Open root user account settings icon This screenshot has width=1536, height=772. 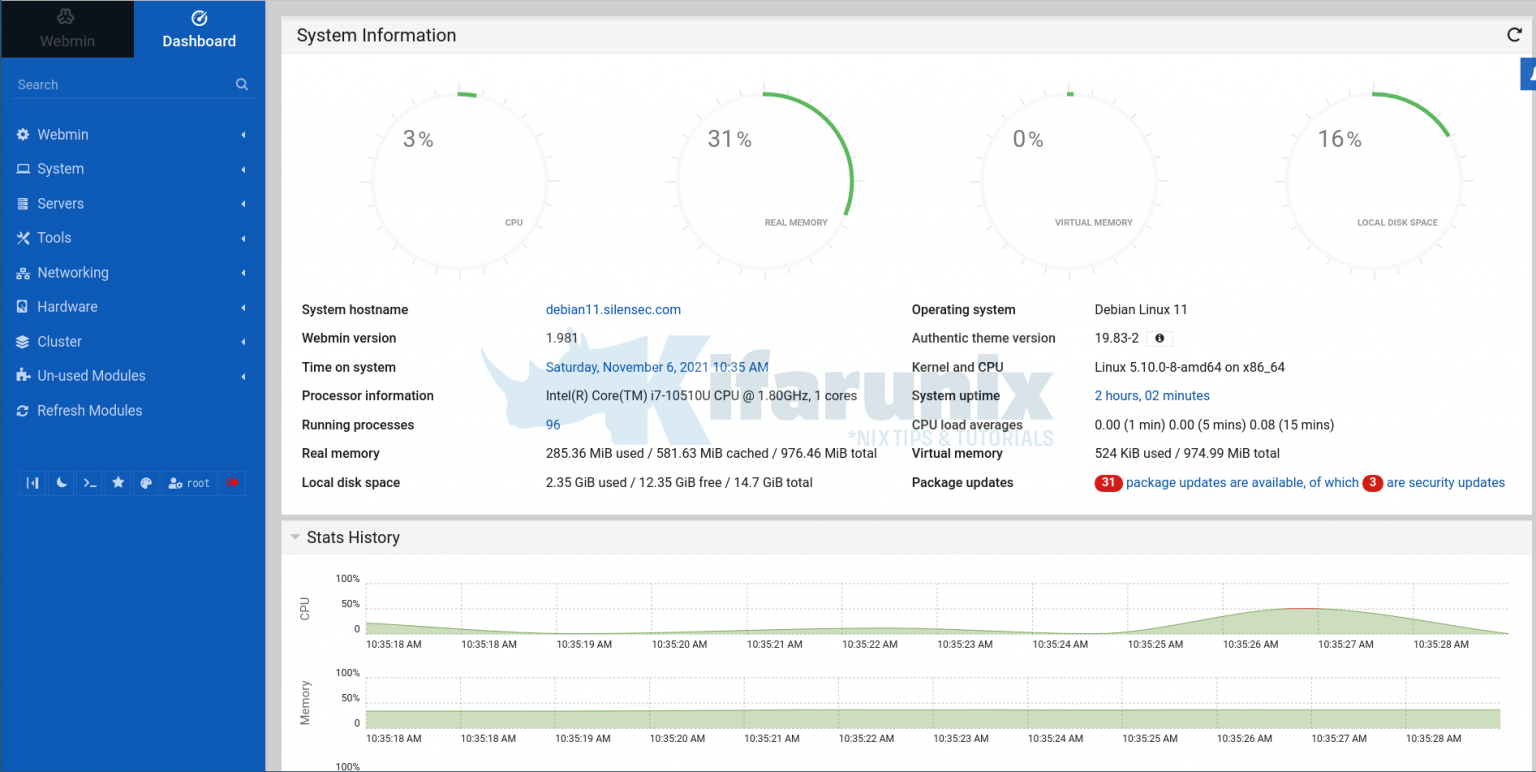point(189,483)
